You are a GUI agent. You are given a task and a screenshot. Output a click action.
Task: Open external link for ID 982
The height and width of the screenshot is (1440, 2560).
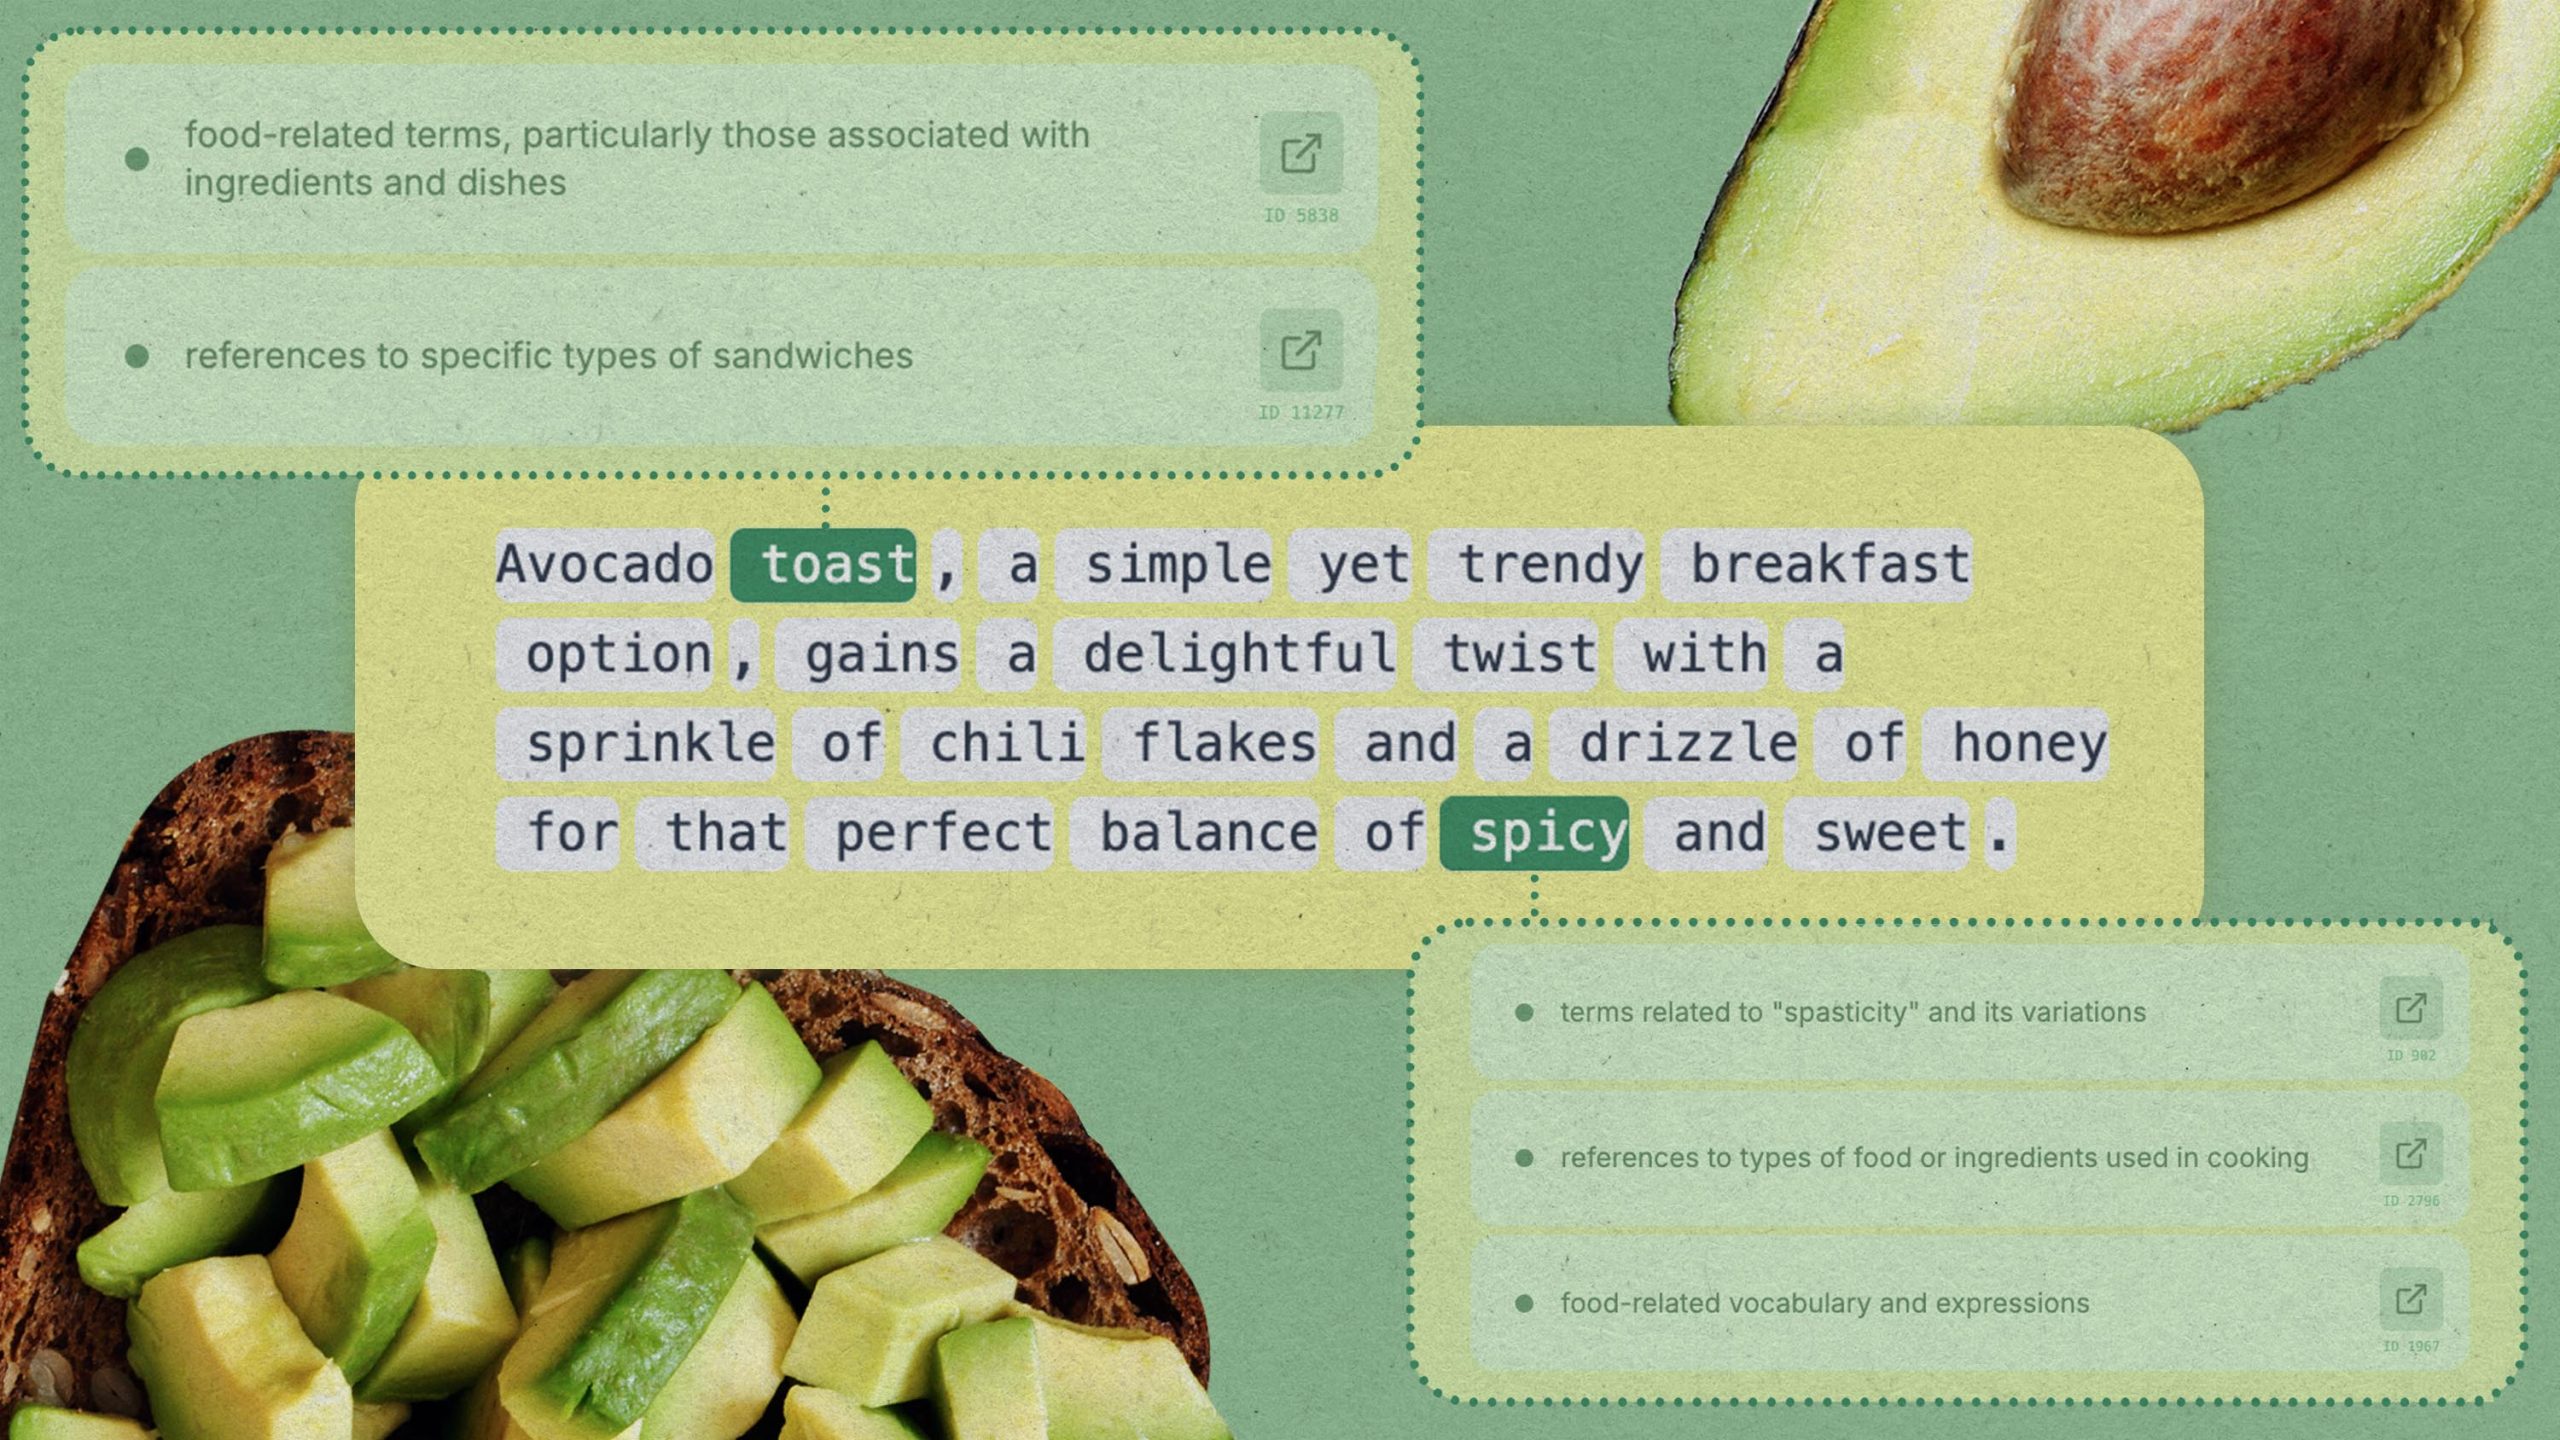[x=2409, y=1007]
